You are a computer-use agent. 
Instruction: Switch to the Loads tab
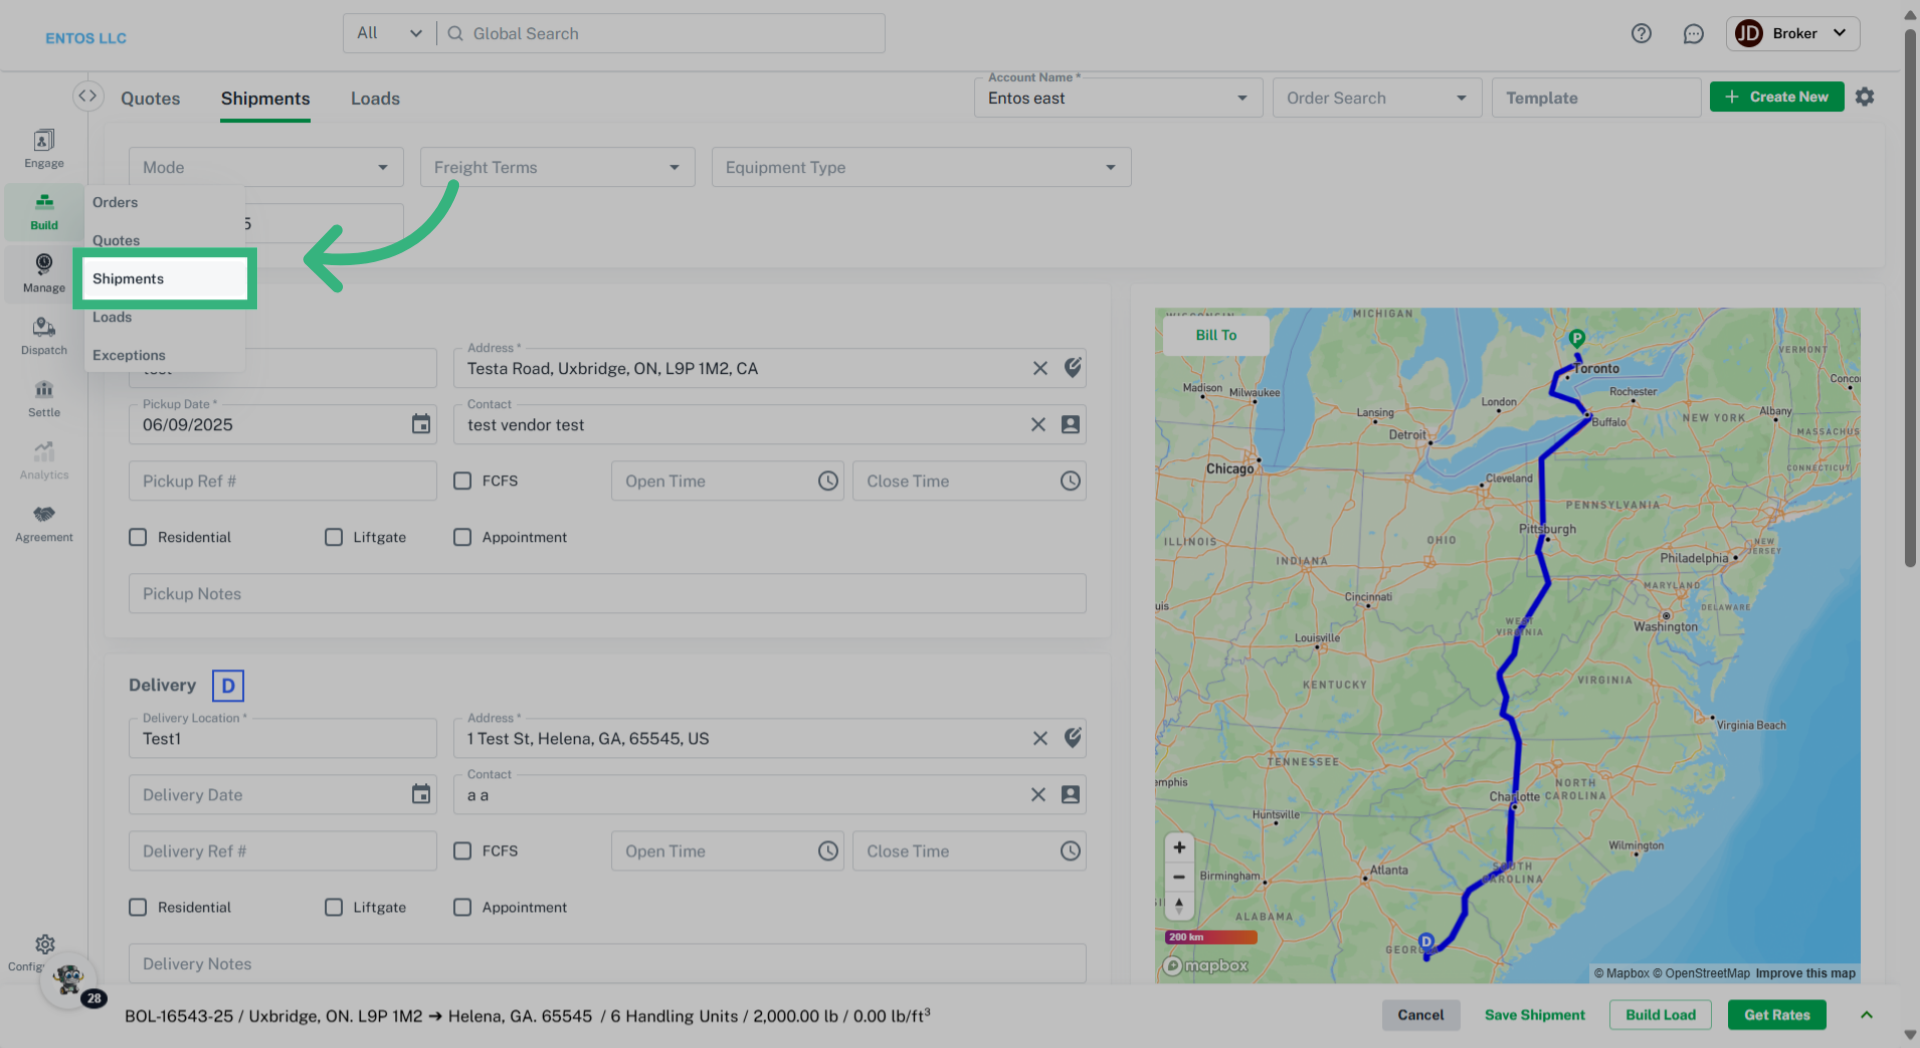(375, 98)
